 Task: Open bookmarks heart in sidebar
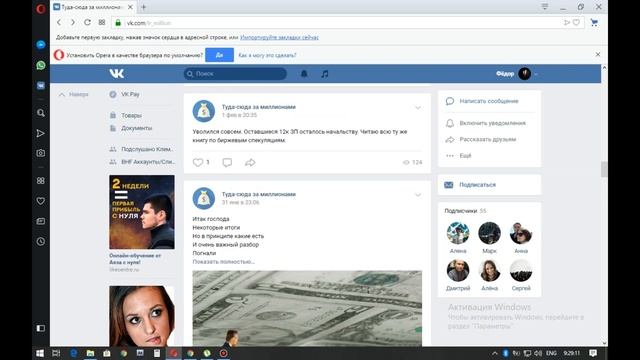tap(40, 201)
